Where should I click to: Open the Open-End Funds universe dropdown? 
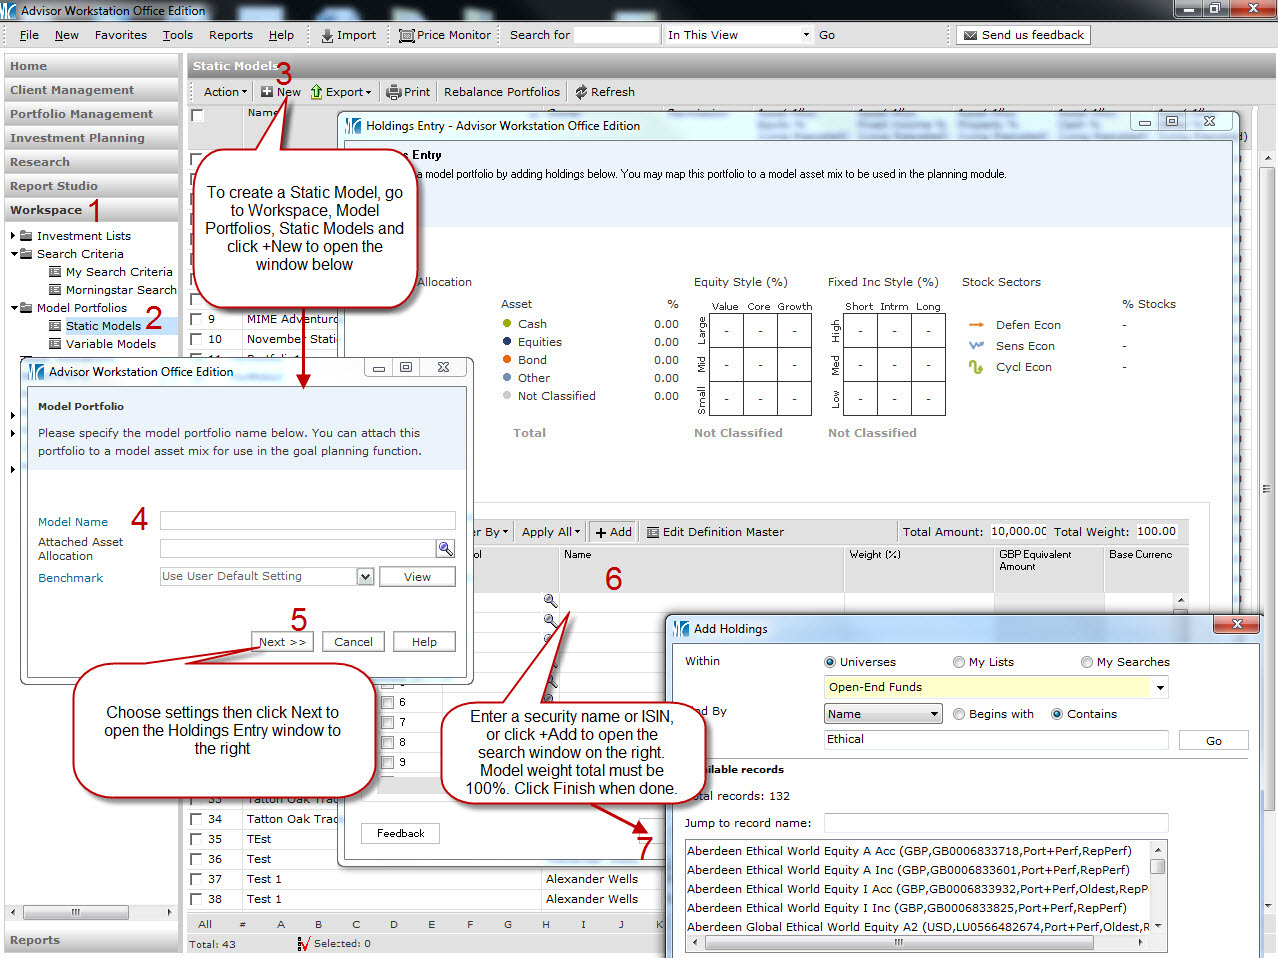click(1160, 687)
